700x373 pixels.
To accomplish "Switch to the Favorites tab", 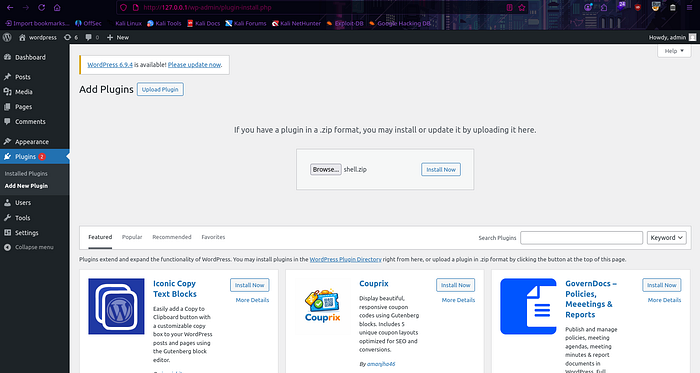I will (x=213, y=237).
